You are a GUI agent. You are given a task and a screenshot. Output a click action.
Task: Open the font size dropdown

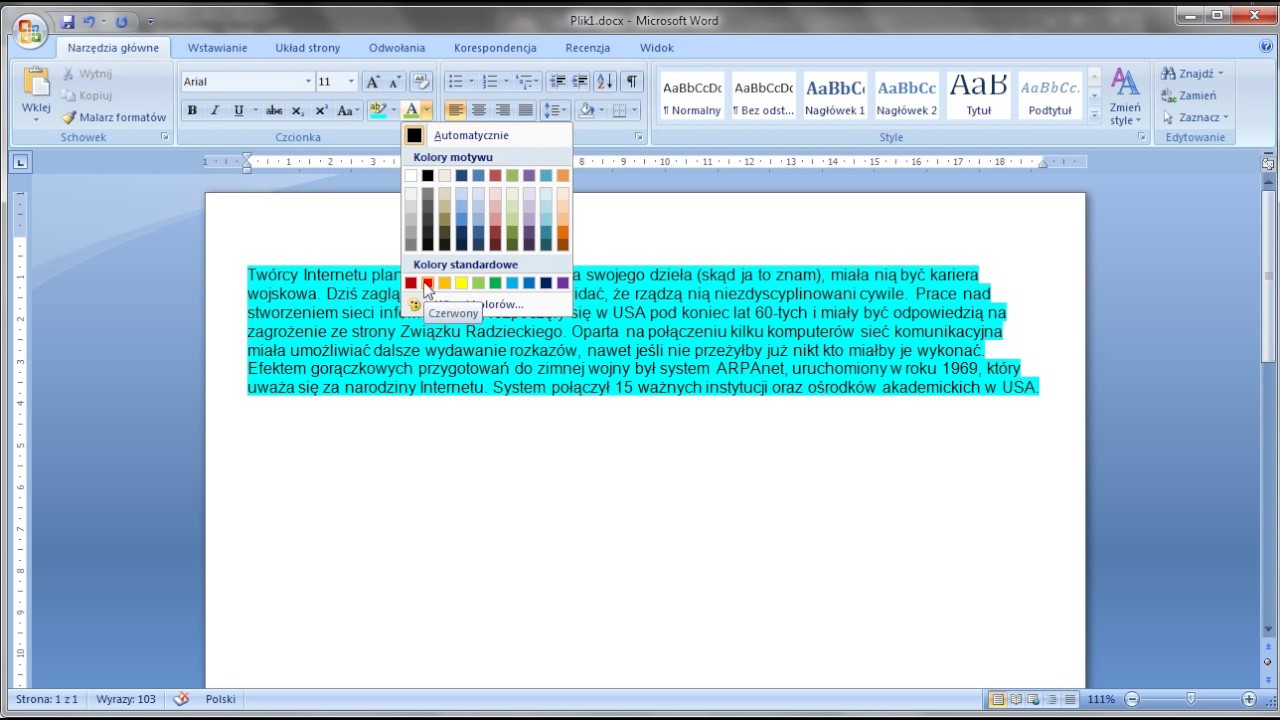[x=350, y=81]
